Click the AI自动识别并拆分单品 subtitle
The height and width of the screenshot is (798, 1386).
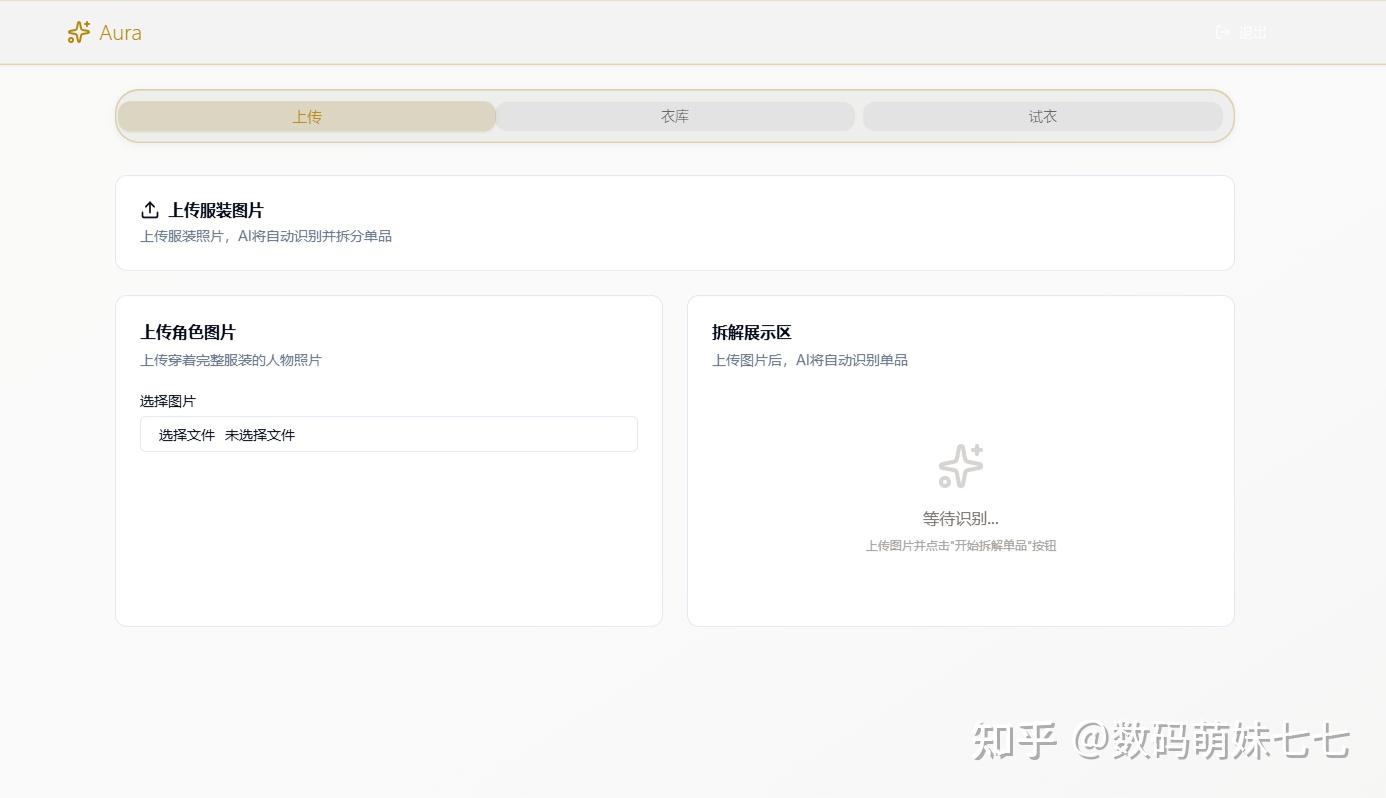point(265,236)
